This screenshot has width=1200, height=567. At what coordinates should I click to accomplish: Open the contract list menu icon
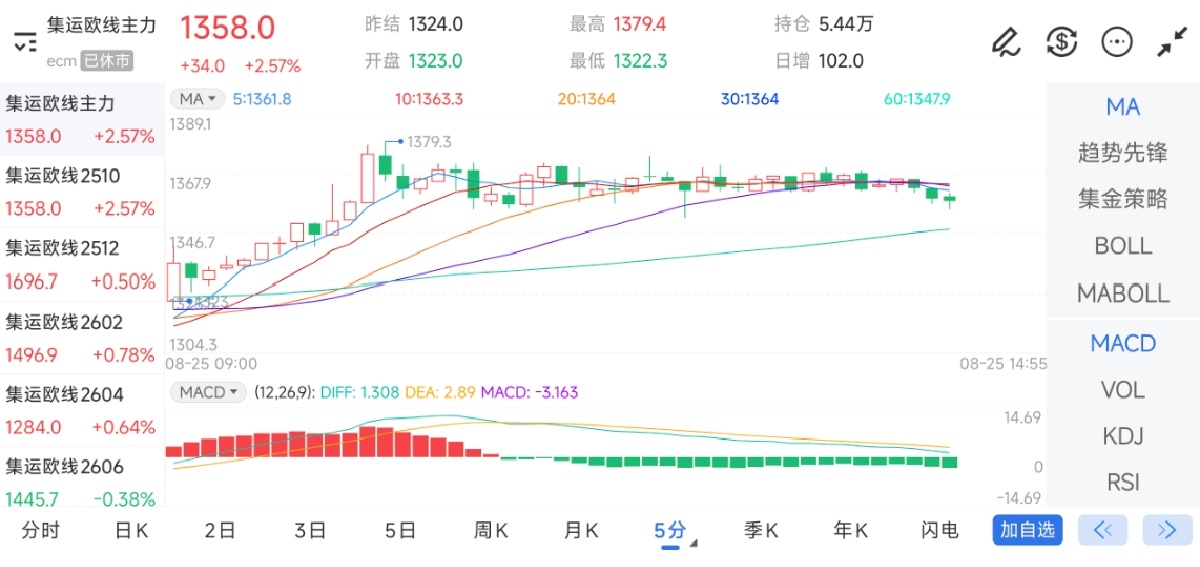pyautogui.click(x=25, y=42)
